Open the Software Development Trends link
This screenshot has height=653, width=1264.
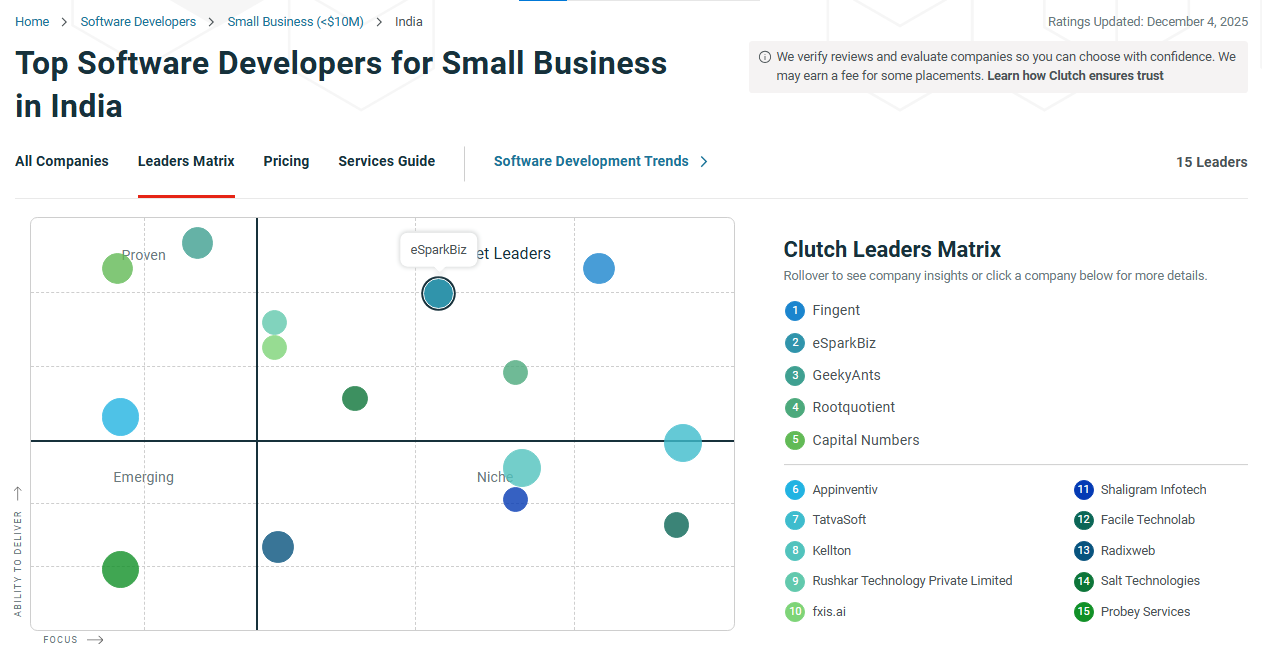click(x=601, y=161)
